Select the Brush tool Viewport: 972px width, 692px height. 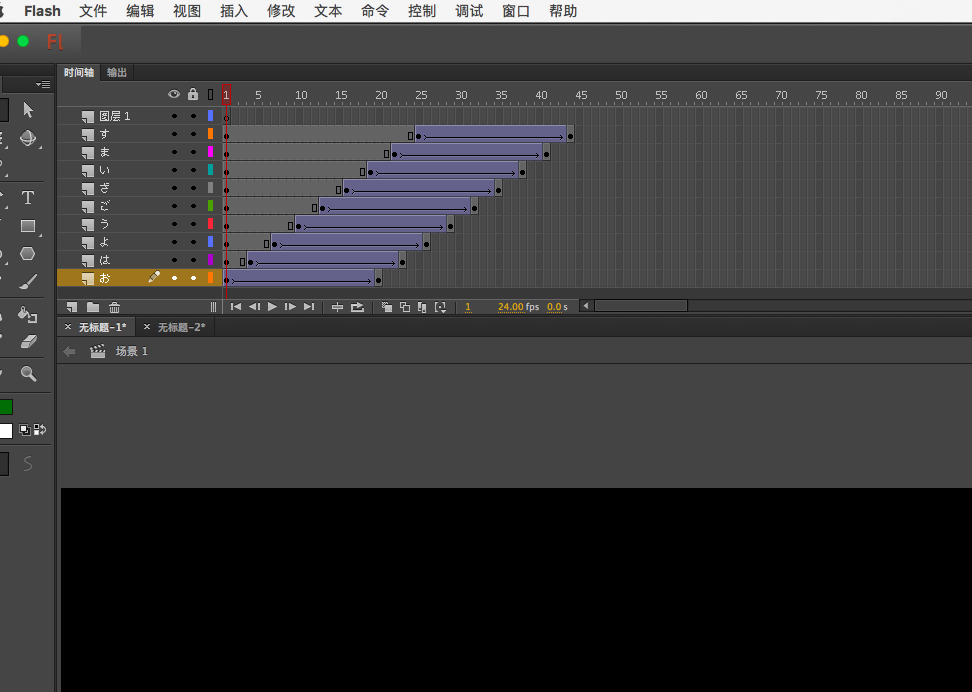(x=28, y=282)
